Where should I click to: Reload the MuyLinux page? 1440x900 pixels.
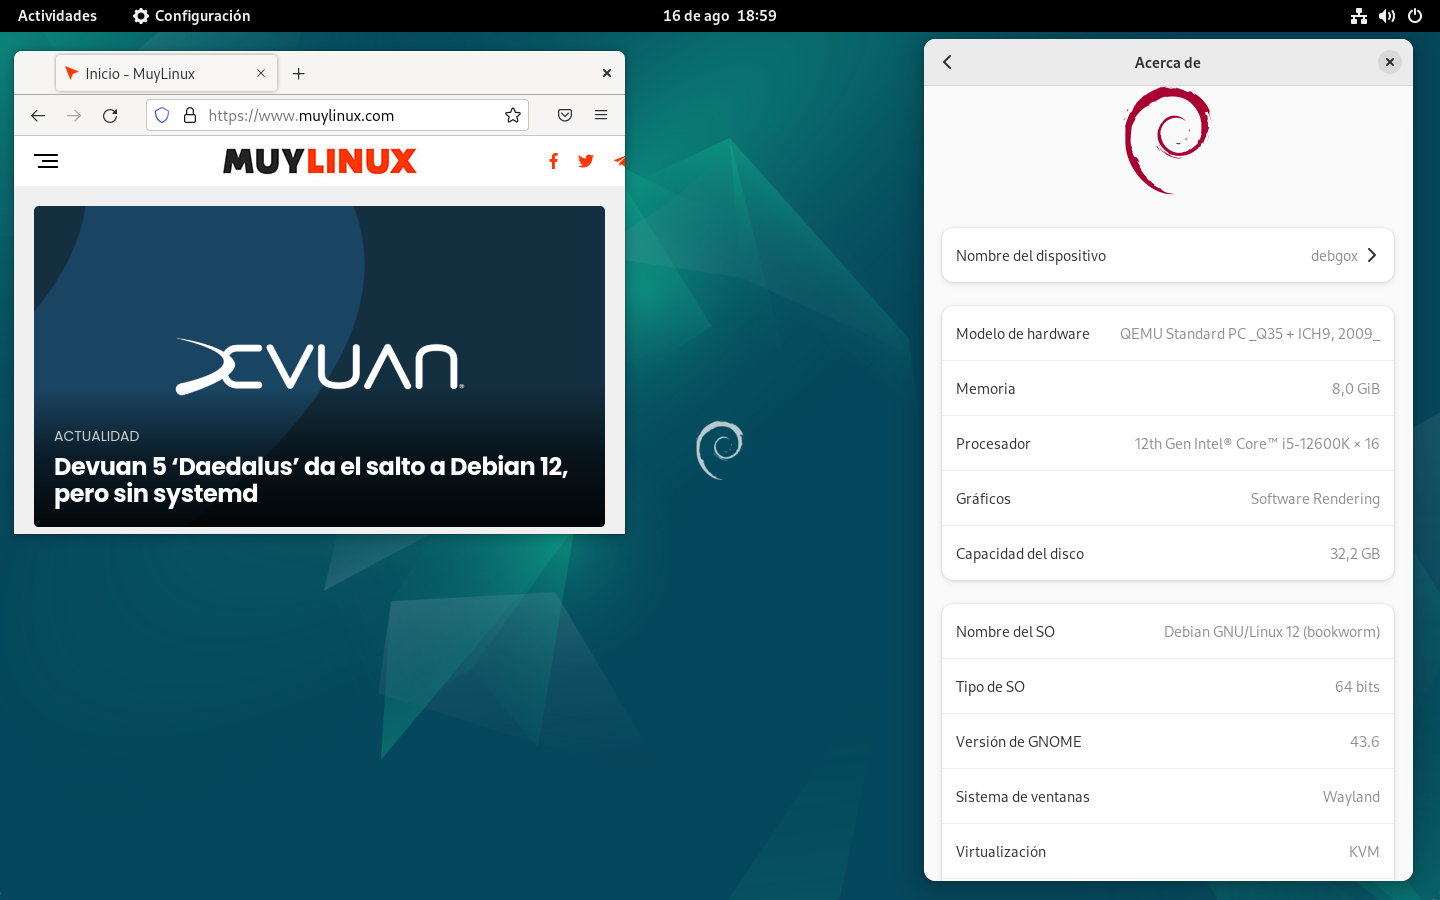tap(110, 115)
